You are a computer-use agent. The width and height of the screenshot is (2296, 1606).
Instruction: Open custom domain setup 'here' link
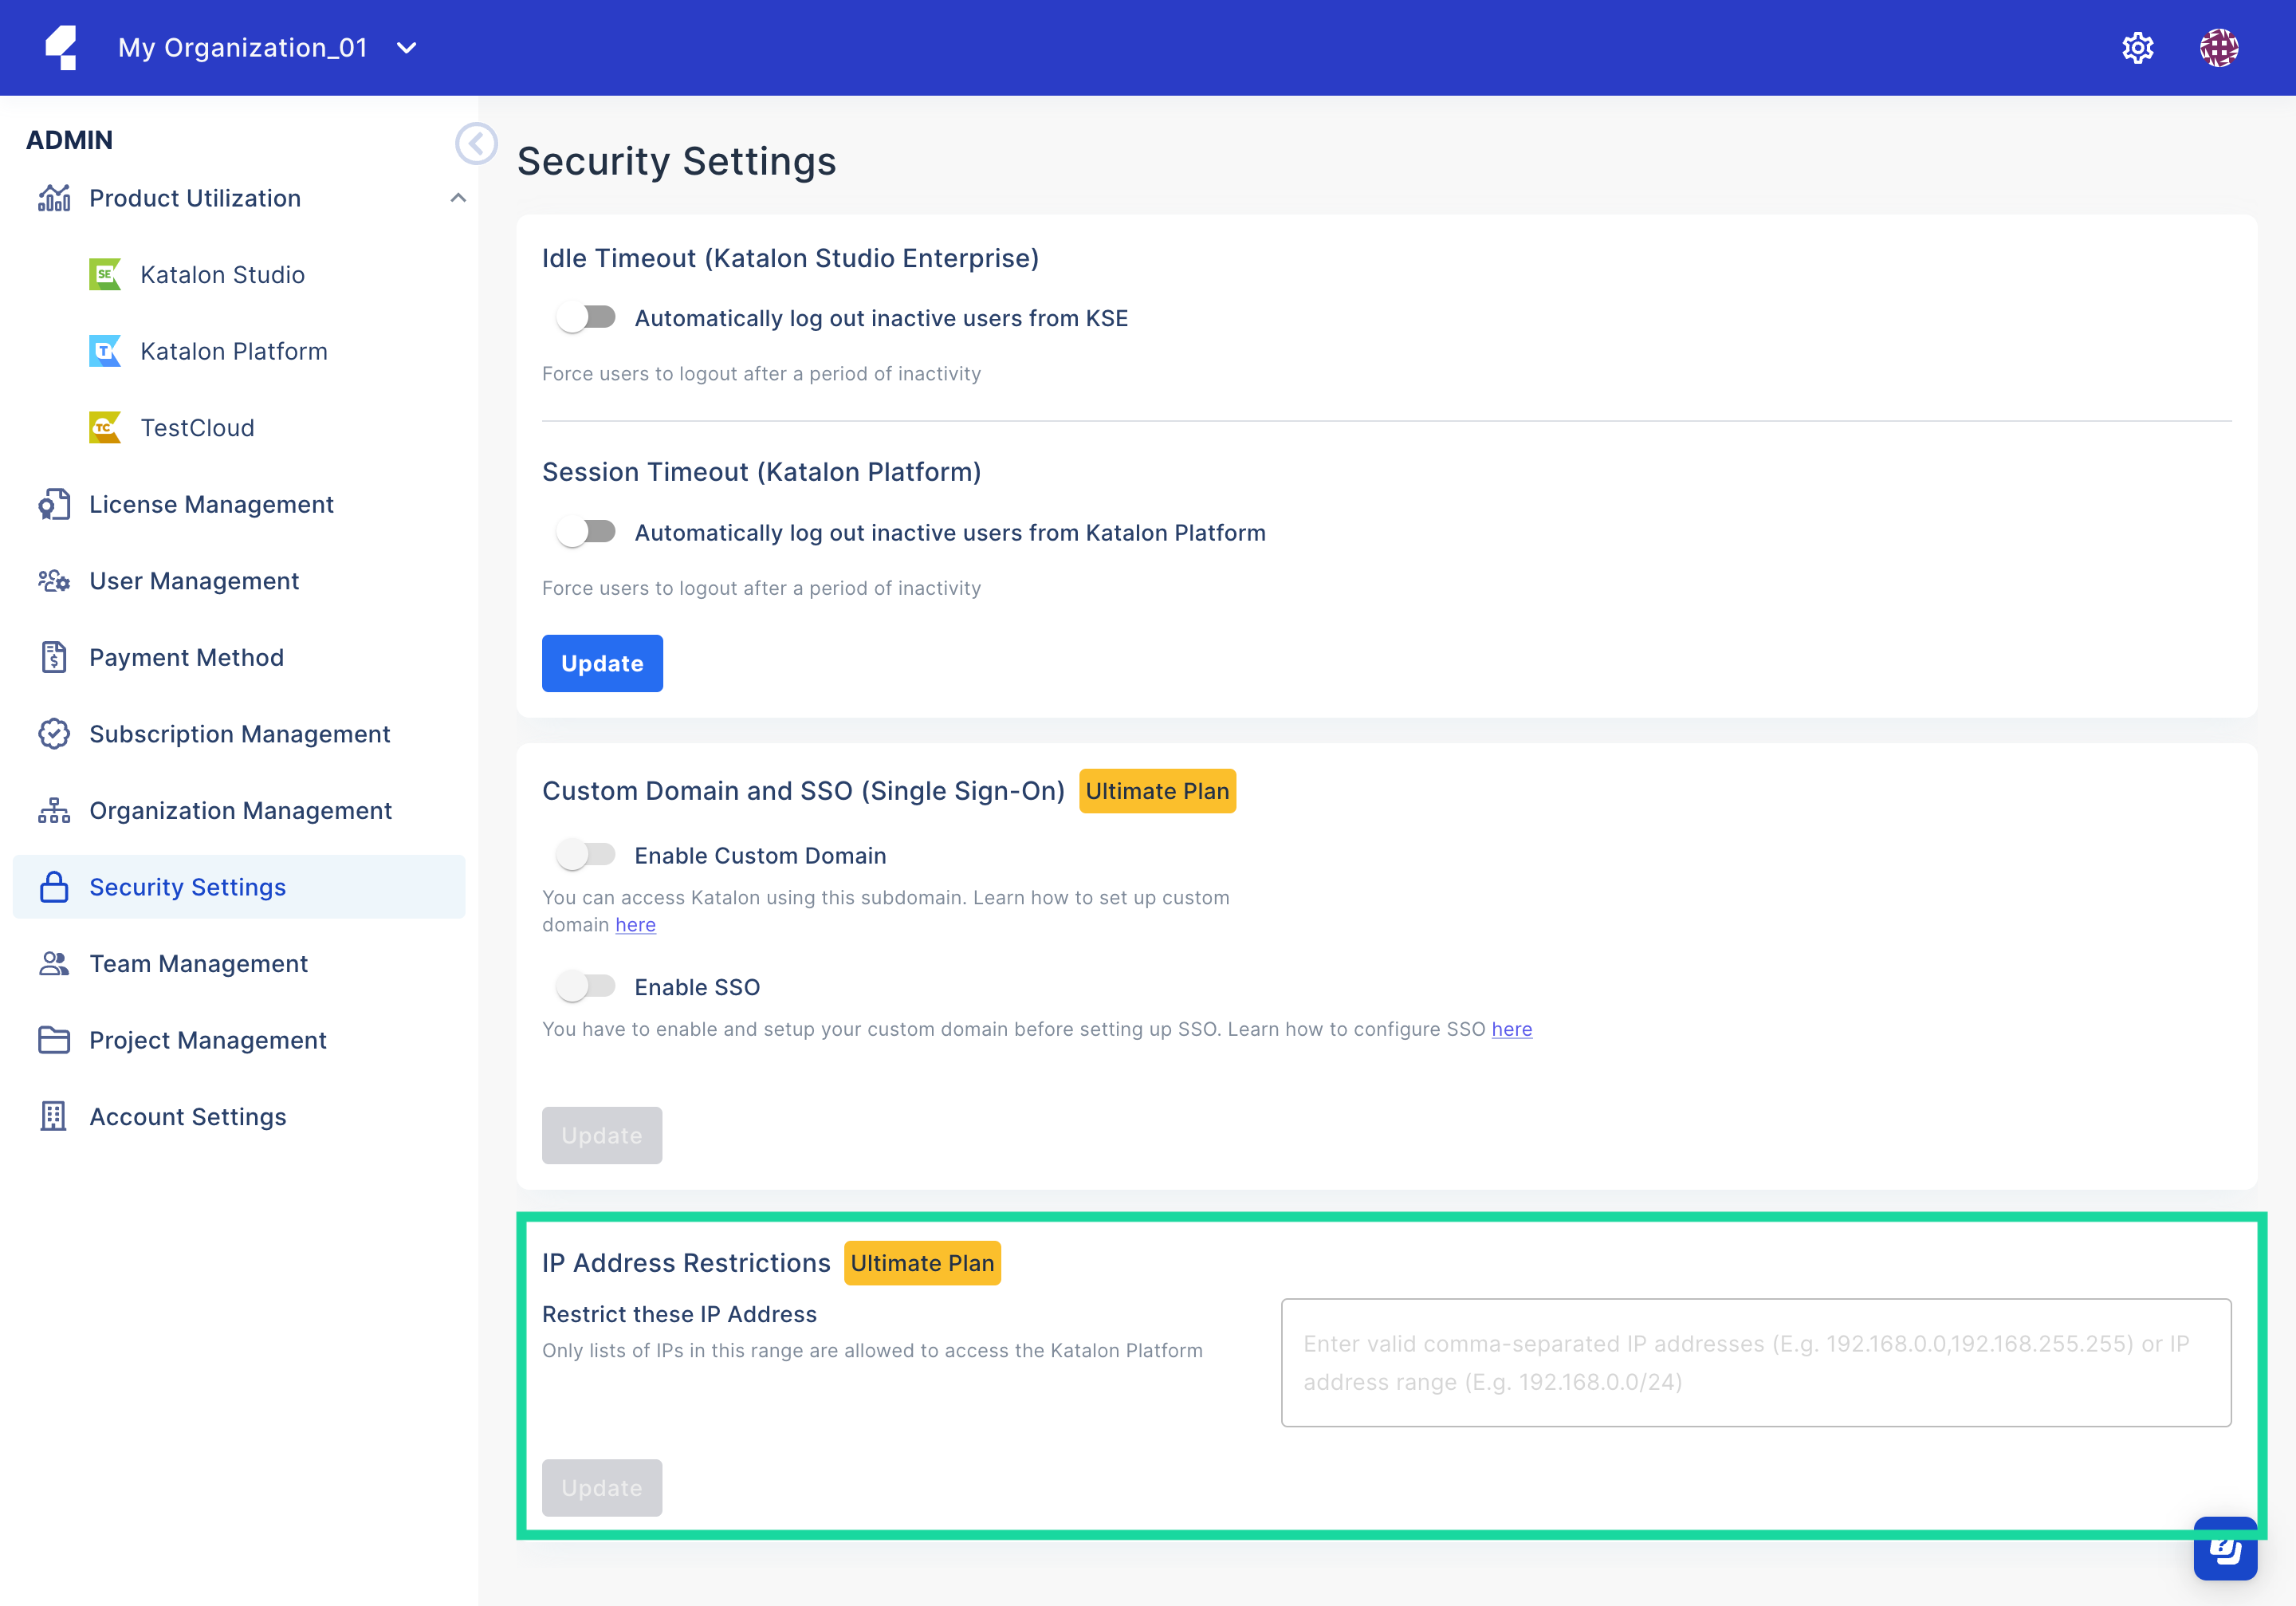point(635,925)
